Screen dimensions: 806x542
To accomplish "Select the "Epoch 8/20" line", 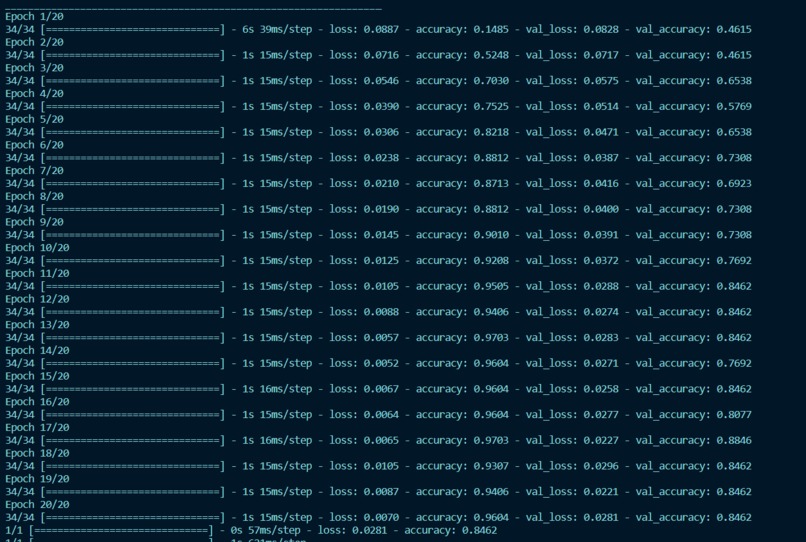I will click(x=34, y=196).
